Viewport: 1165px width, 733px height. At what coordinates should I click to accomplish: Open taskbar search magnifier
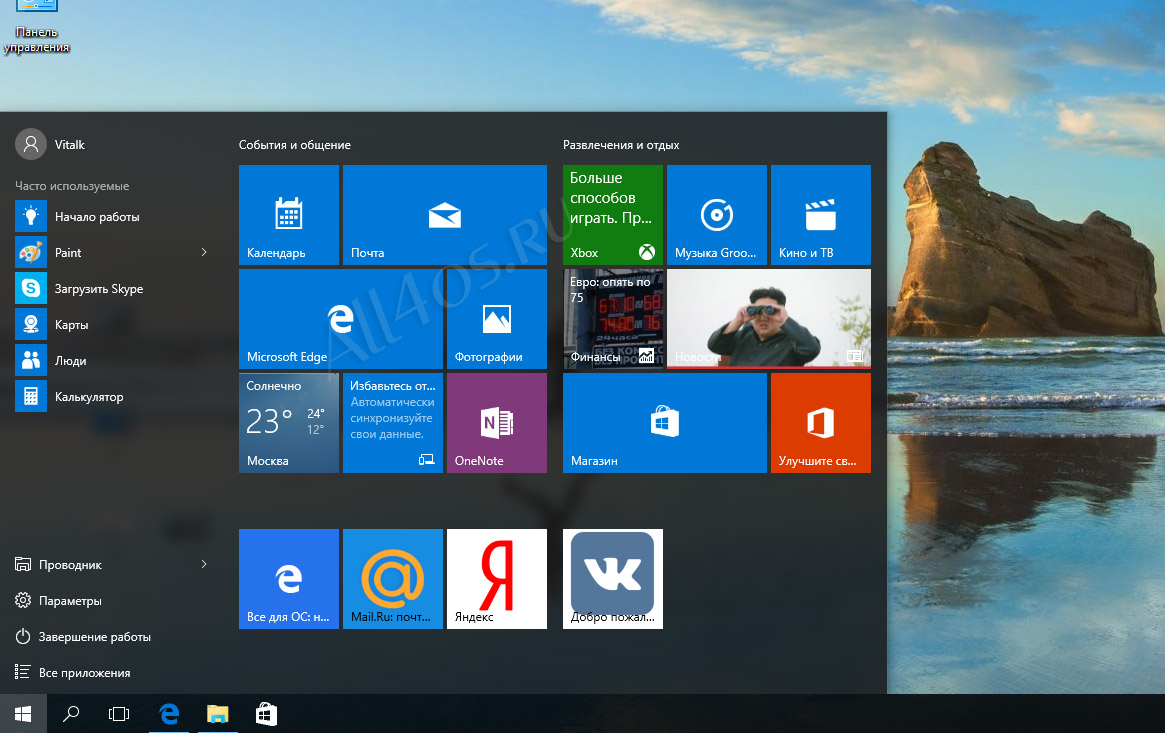[x=71, y=714]
